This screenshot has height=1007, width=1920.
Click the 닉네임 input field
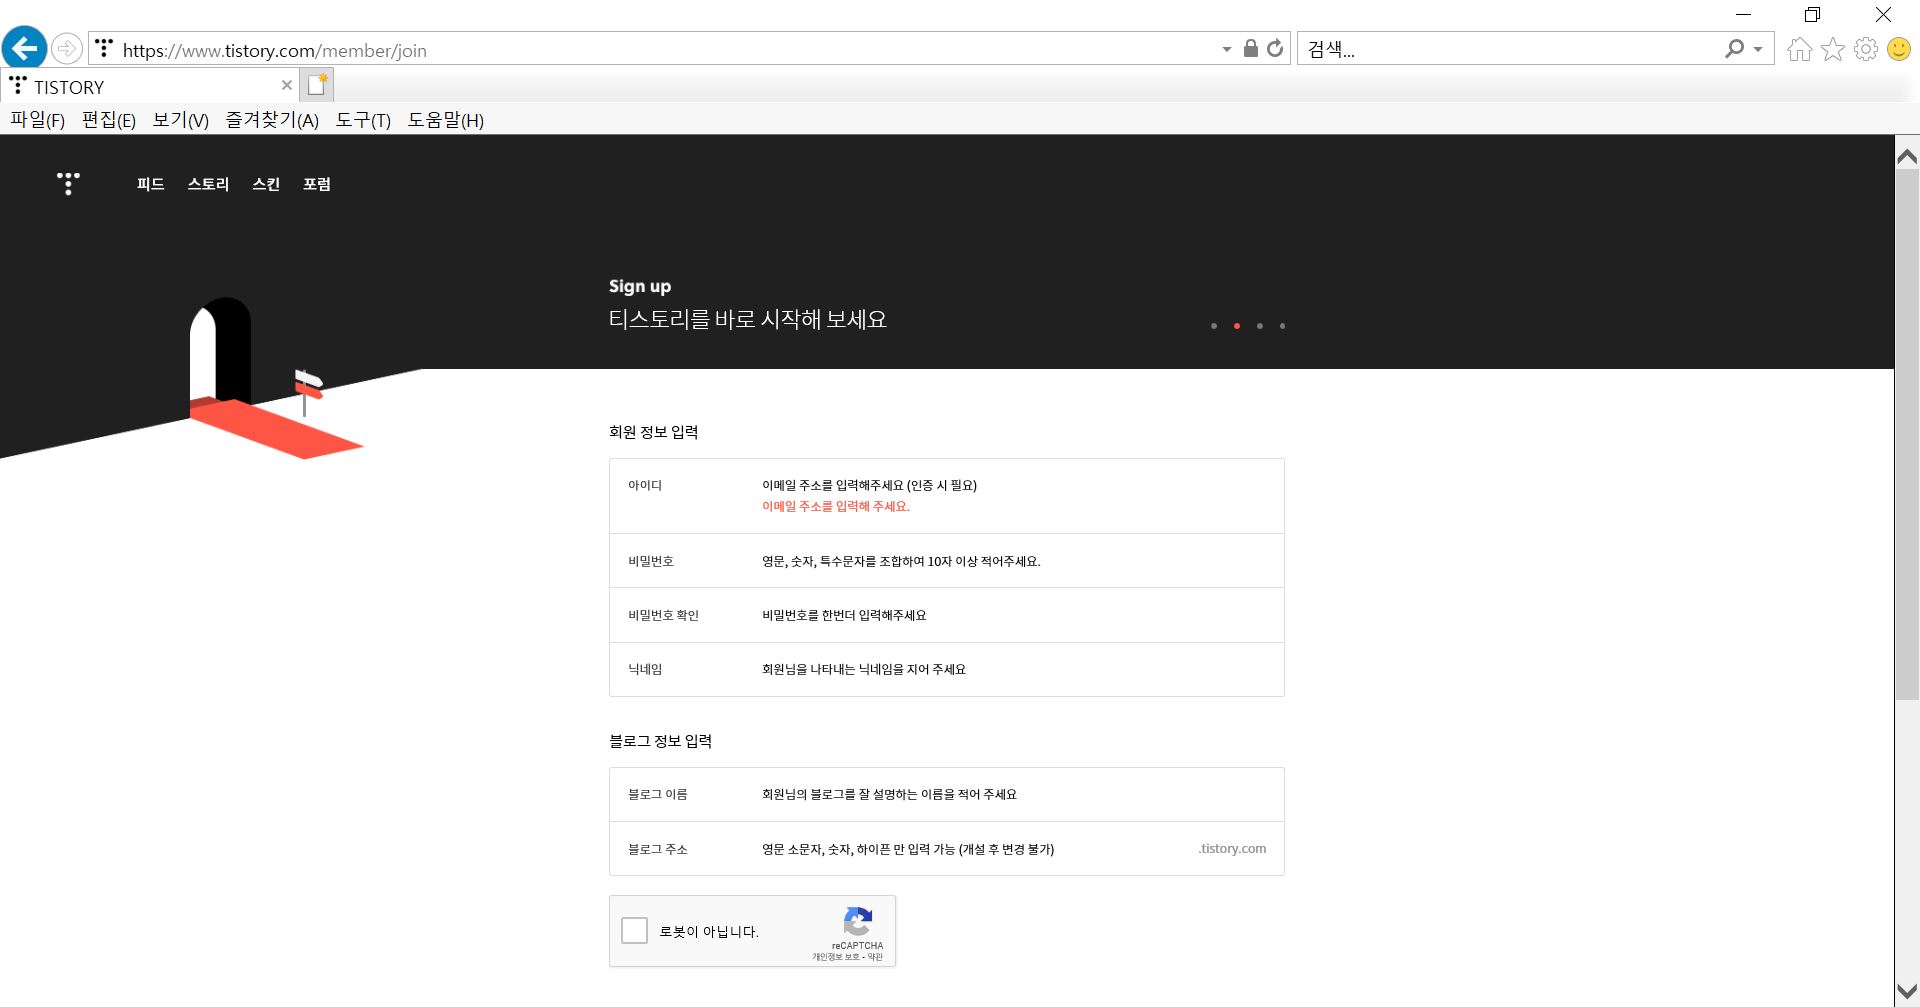tap(1014, 669)
